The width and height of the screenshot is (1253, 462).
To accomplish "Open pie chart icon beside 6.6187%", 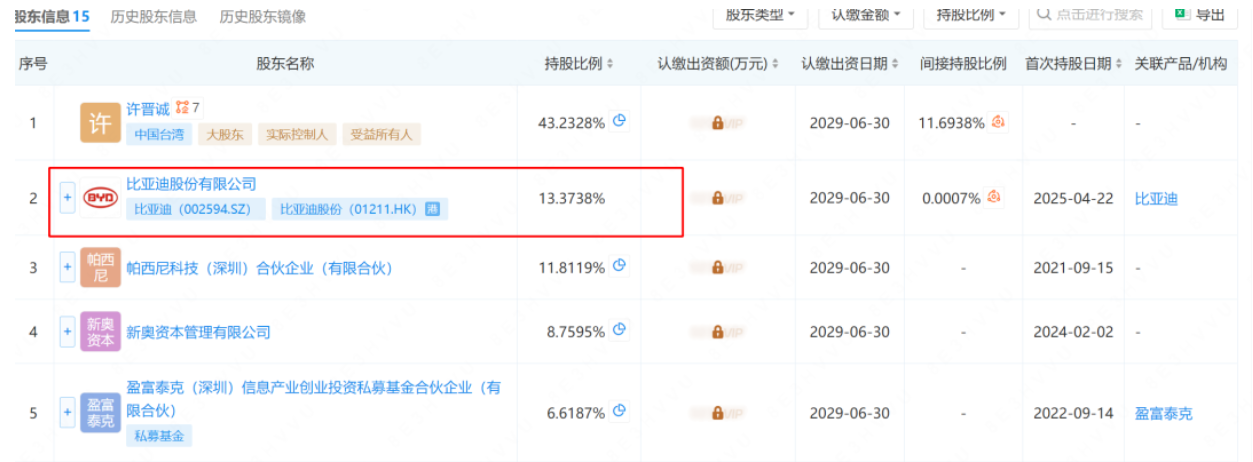I will pyautogui.click(x=619, y=411).
